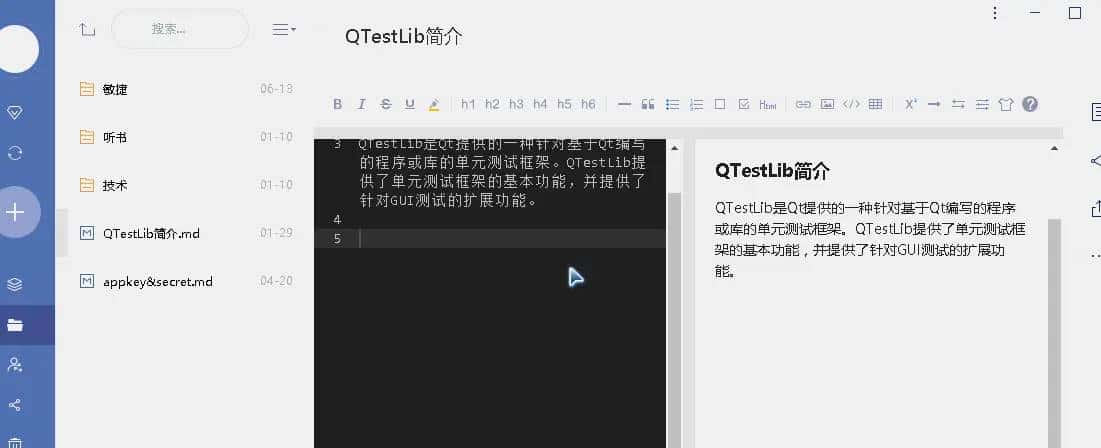
Task: Focus the 搜索 search field
Action: pyautogui.click(x=180, y=29)
